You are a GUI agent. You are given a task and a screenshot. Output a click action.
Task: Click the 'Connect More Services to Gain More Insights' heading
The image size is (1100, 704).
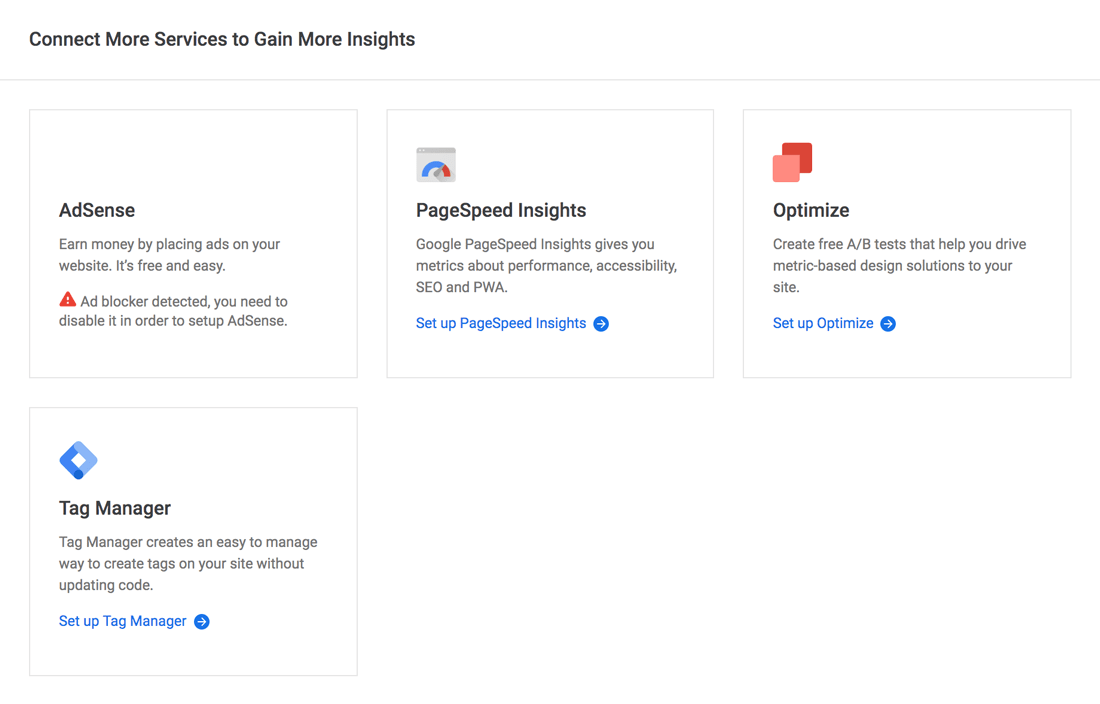point(222,39)
